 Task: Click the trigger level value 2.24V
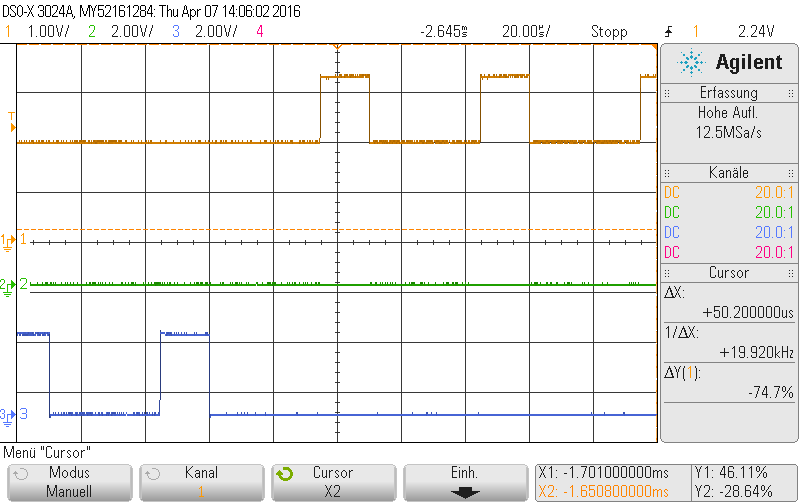pos(756,32)
